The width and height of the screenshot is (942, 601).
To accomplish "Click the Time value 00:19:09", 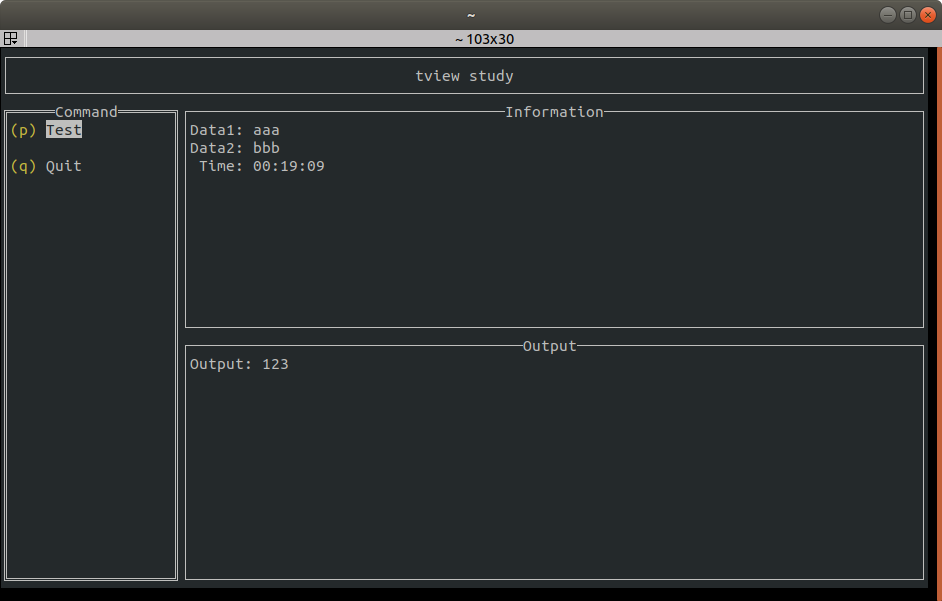I will (288, 166).
